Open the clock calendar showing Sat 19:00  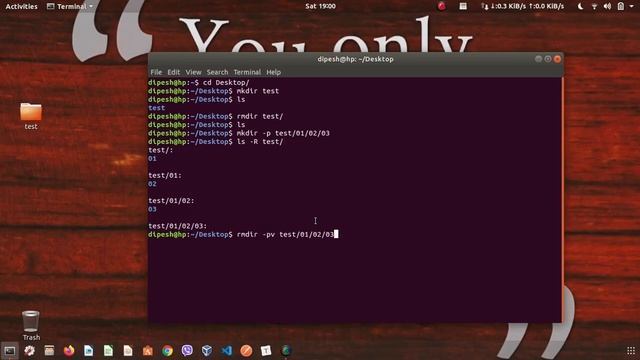(x=320, y=6)
